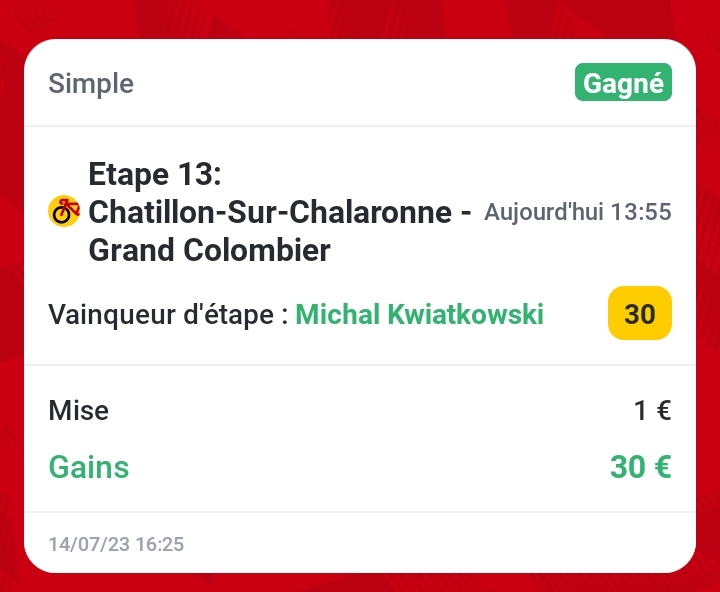The width and height of the screenshot is (720, 592).
Task: Click the yellow odds badge showing 30
Action: tap(639, 314)
